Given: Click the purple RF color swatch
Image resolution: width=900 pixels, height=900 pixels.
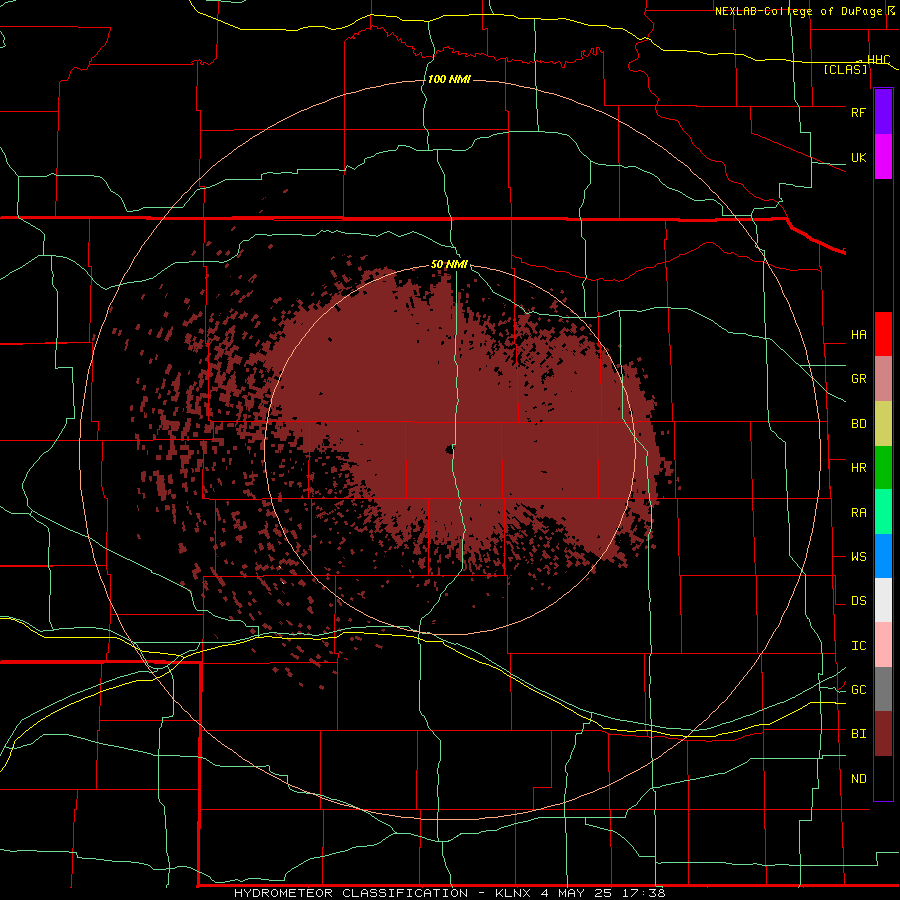Looking at the screenshot, I should point(883,112).
